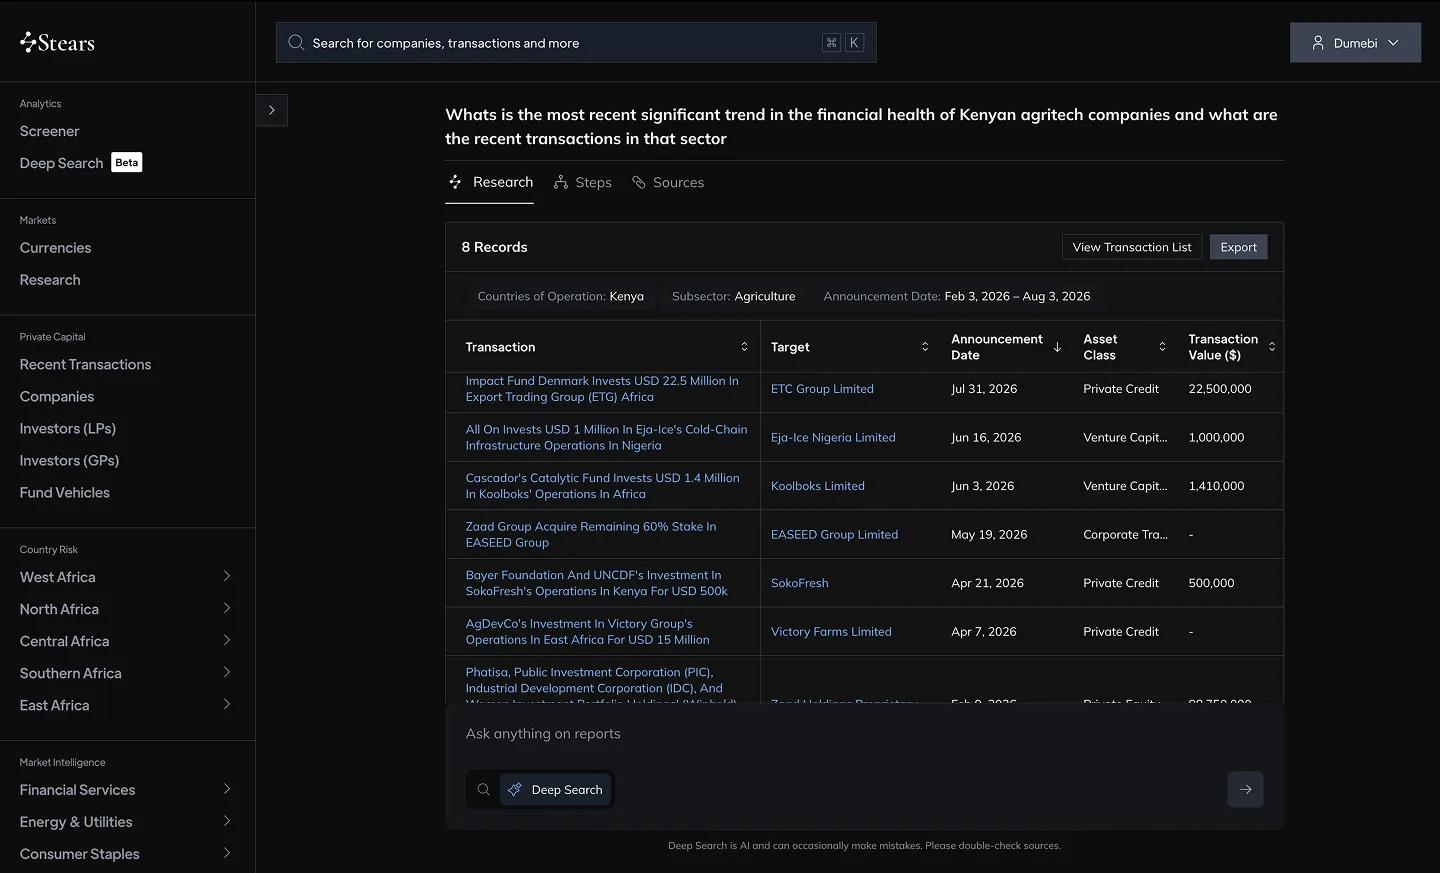Open Impact Fund Denmark ETG transaction link
The height and width of the screenshot is (873, 1440).
[x=602, y=389]
